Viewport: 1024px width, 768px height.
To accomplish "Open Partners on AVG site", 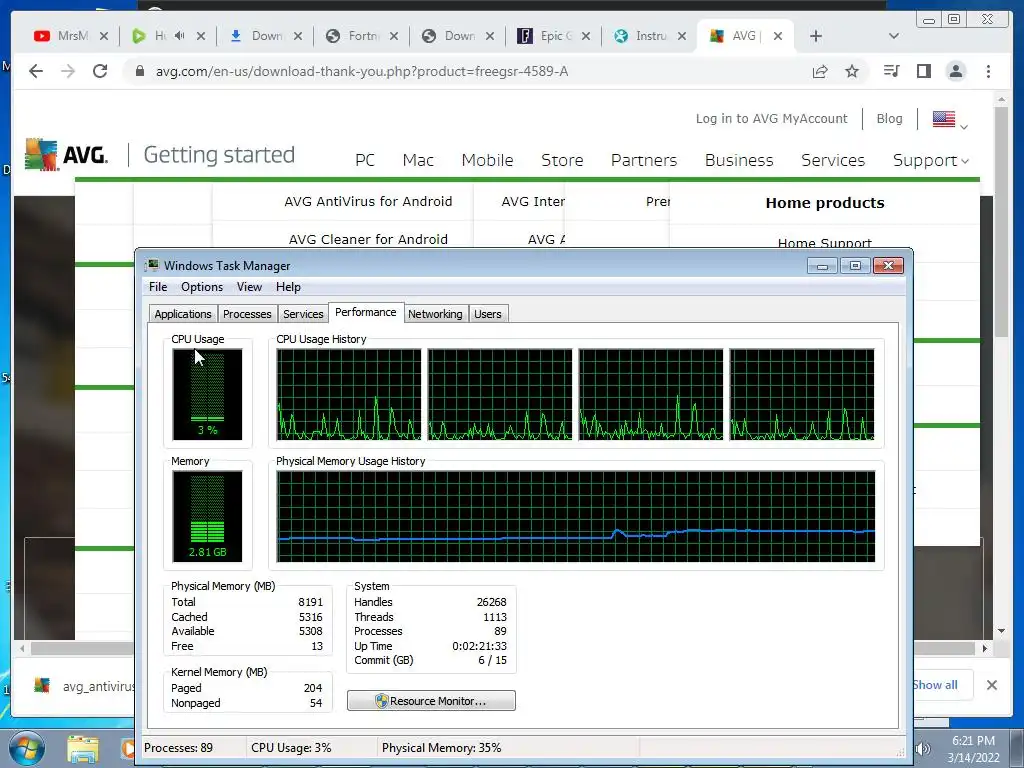I will click(x=644, y=161).
